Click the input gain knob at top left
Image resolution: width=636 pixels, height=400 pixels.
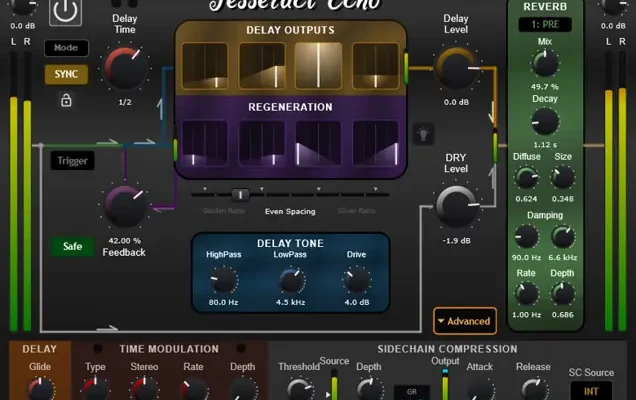click(x=22, y=6)
